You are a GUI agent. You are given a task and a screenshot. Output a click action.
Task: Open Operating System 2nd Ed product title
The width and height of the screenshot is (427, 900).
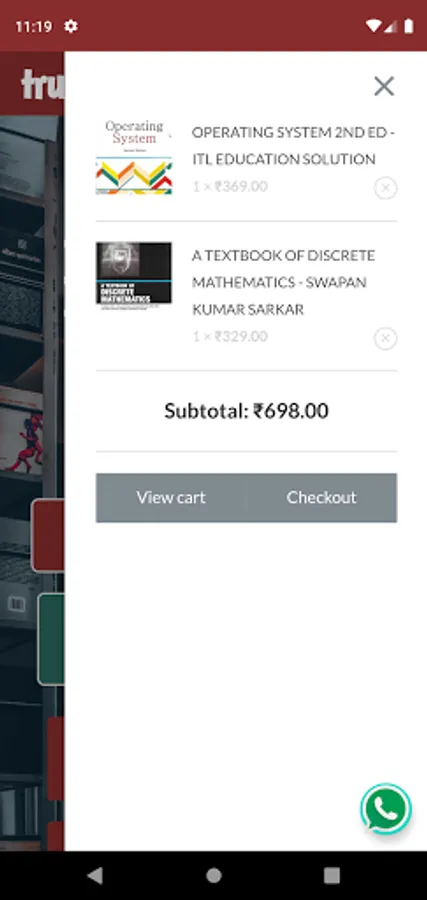(x=293, y=146)
